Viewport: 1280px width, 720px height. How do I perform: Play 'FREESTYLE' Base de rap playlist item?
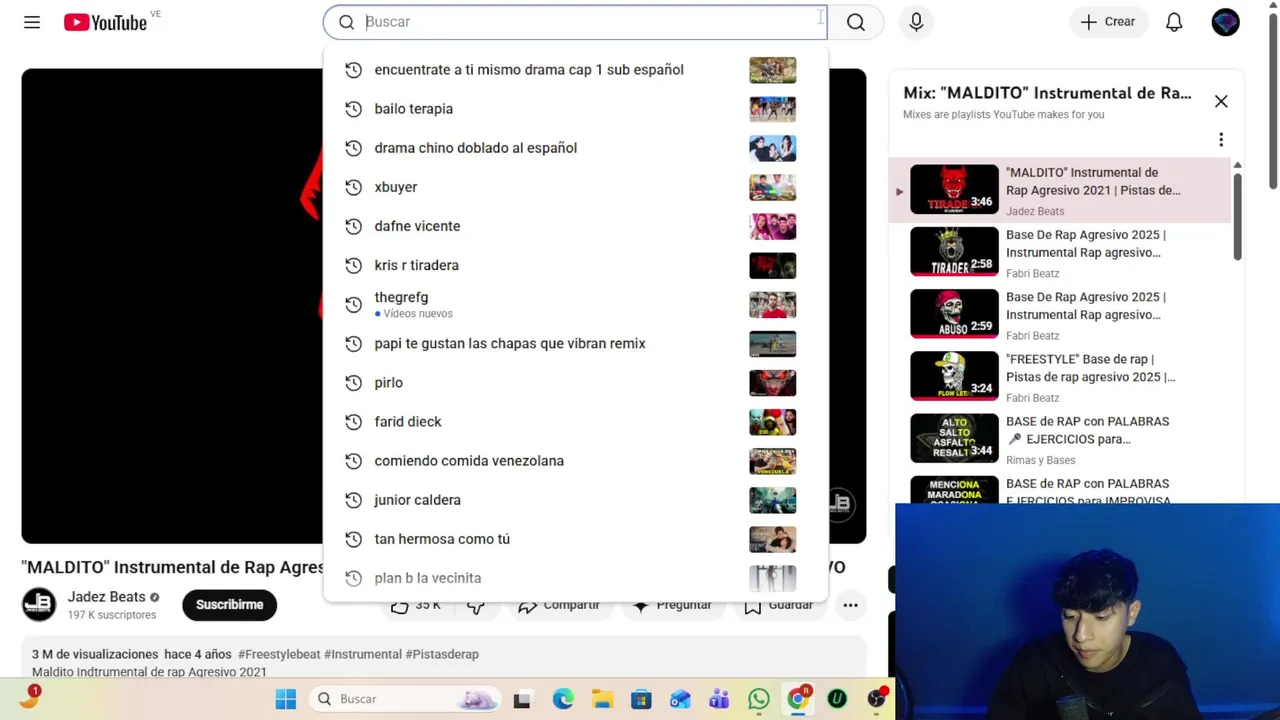click(x=1059, y=376)
